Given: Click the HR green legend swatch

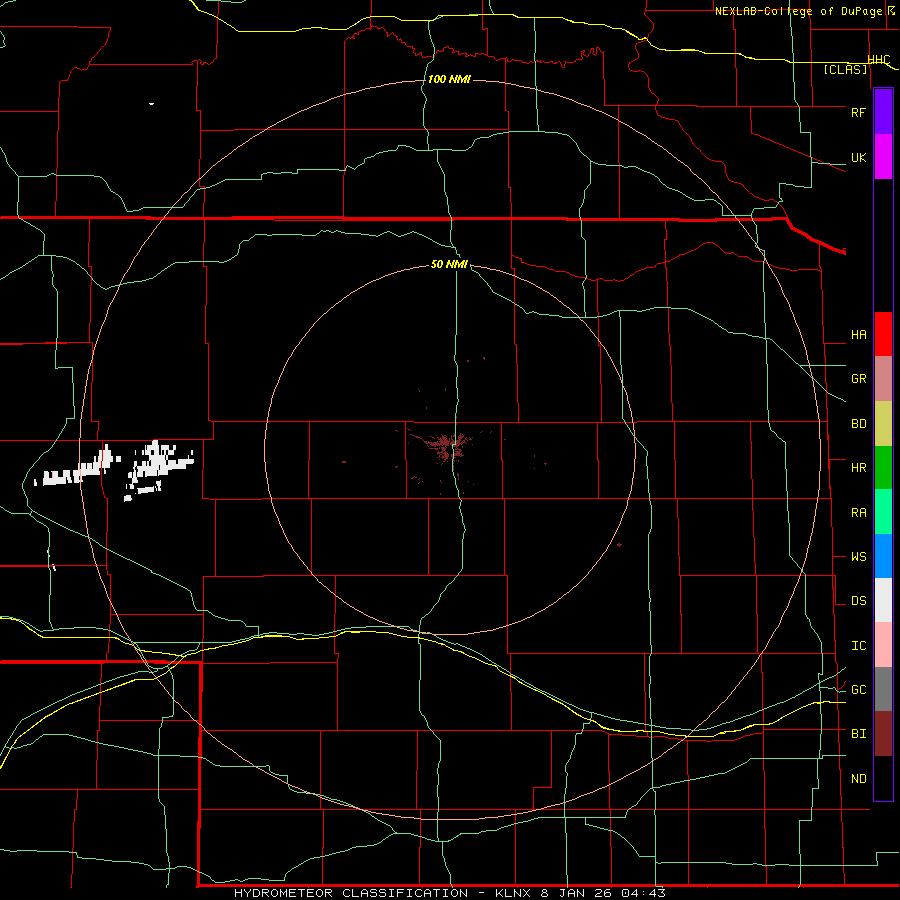Looking at the screenshot, I should coord(883,468).
